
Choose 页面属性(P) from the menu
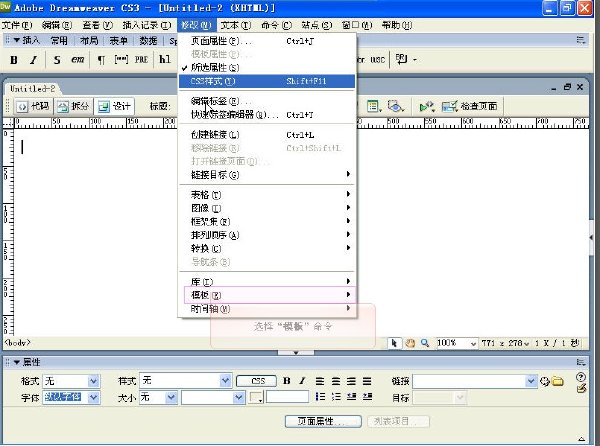267,41
